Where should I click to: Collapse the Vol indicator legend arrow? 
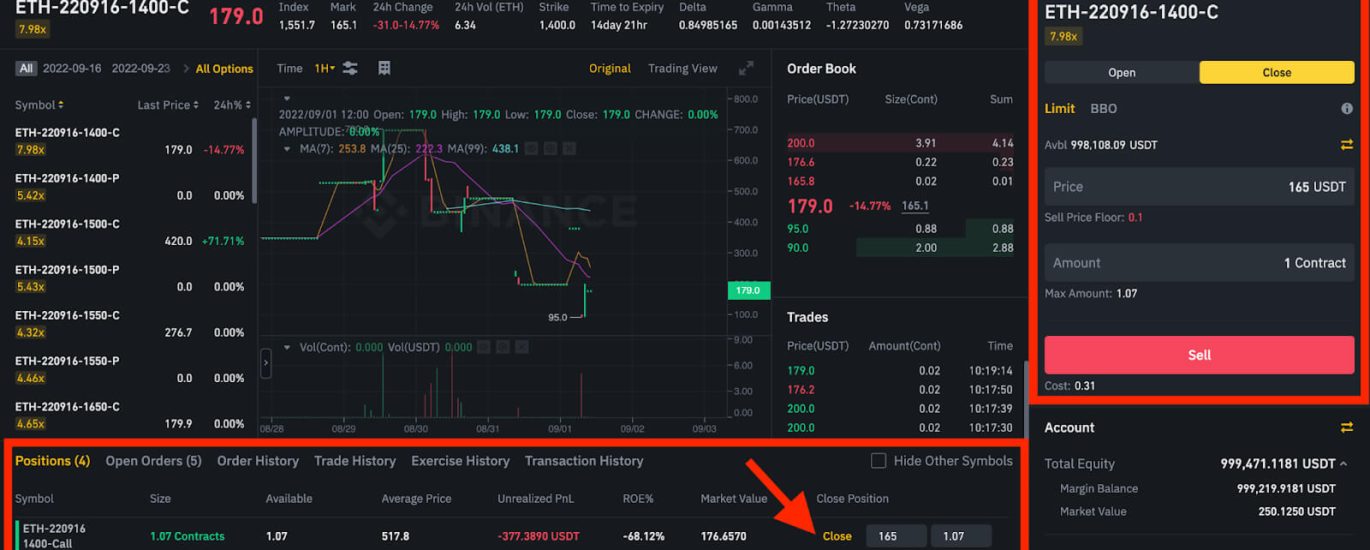pyautogui.click(x=288, y=347)
